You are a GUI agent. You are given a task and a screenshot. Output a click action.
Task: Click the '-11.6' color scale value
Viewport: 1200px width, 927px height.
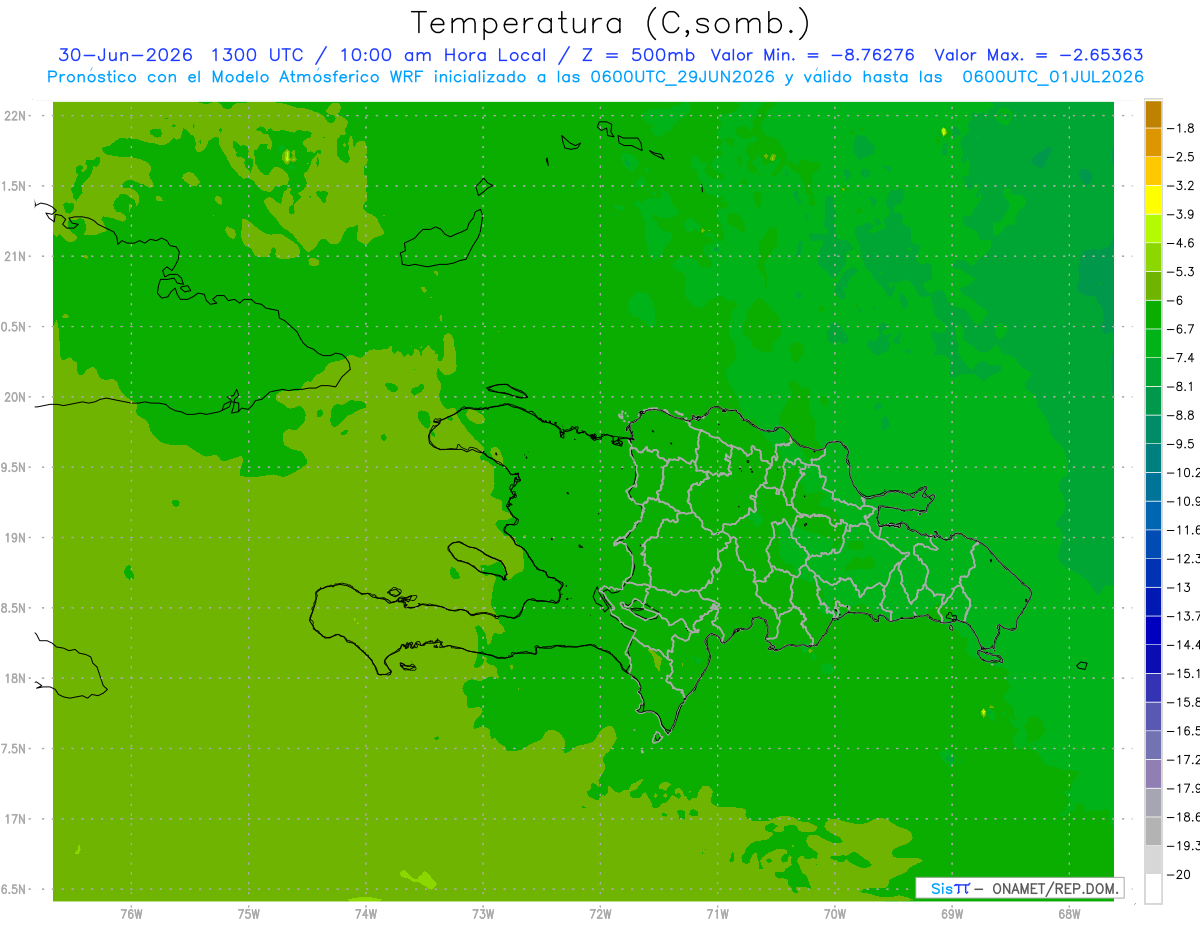[x=1183, y=530]
